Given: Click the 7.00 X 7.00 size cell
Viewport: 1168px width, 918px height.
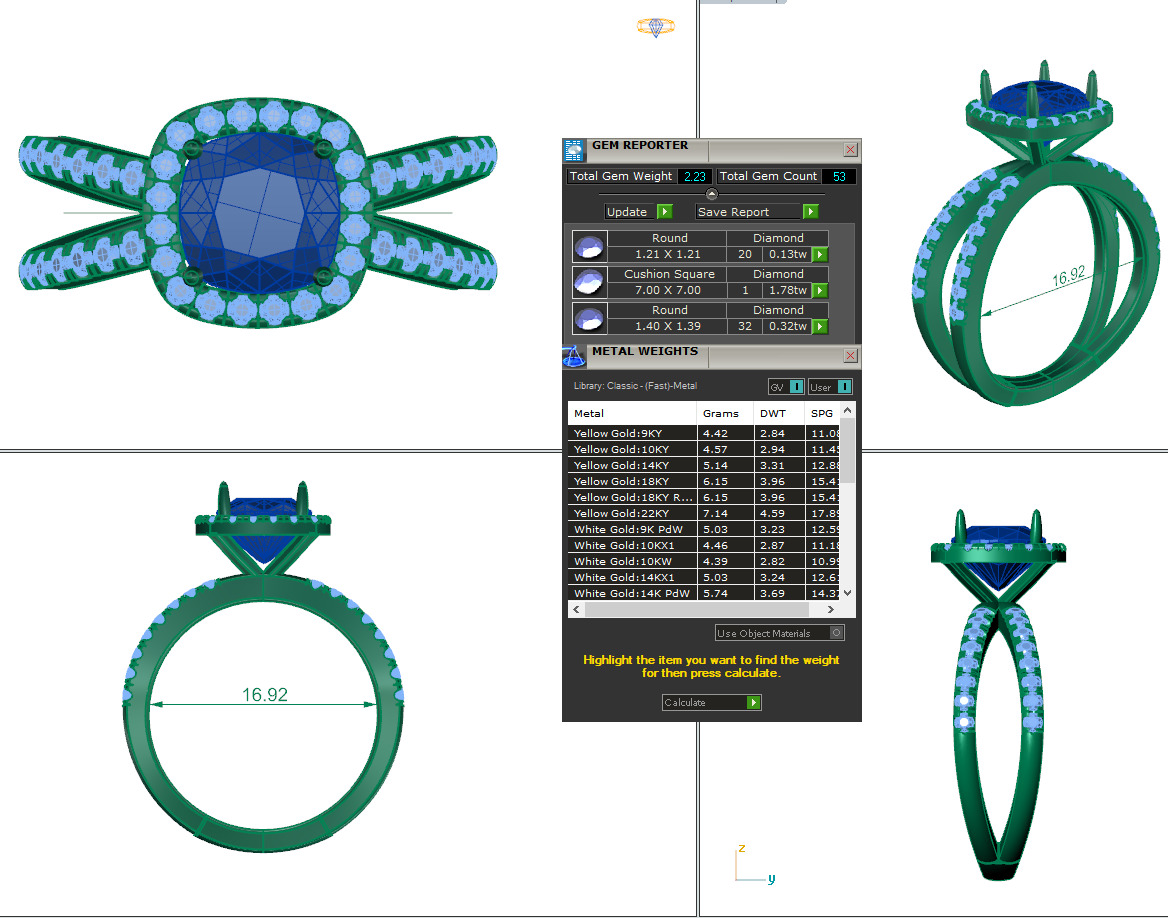Looking at the screenshot, I should click(x=667, y=290).
